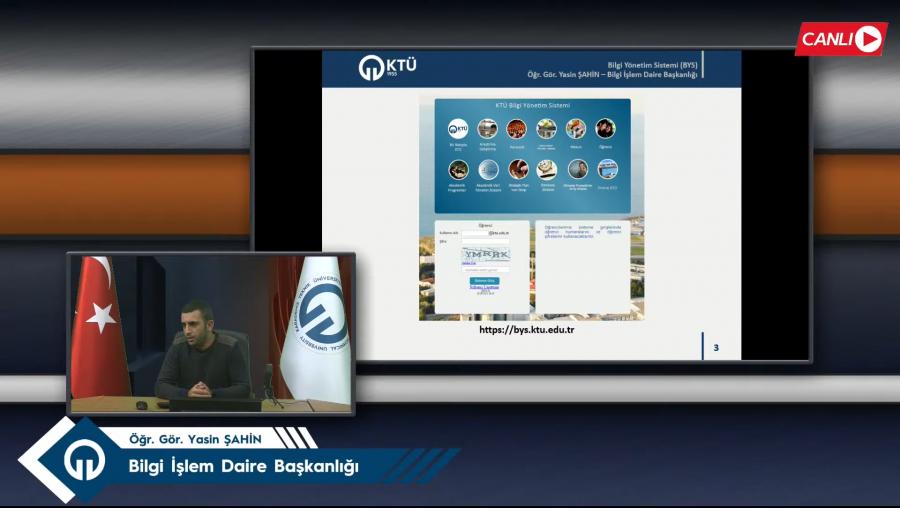Open the Akademik Programlar icon
The width and height of the screenshot is (900, 508).
[x=458, y=169]
